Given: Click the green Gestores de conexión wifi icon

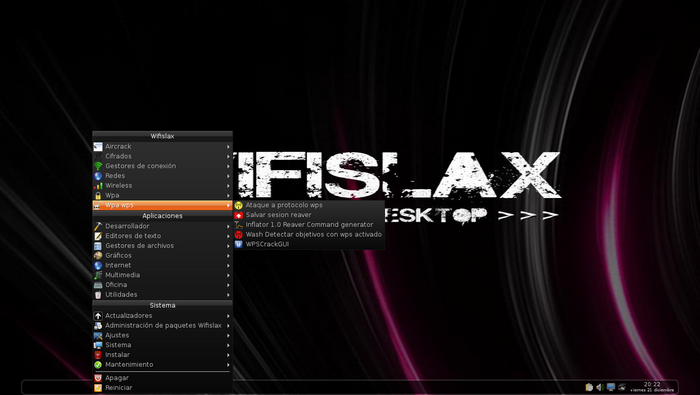Looking at the screenshot, I should pos(98,166).
